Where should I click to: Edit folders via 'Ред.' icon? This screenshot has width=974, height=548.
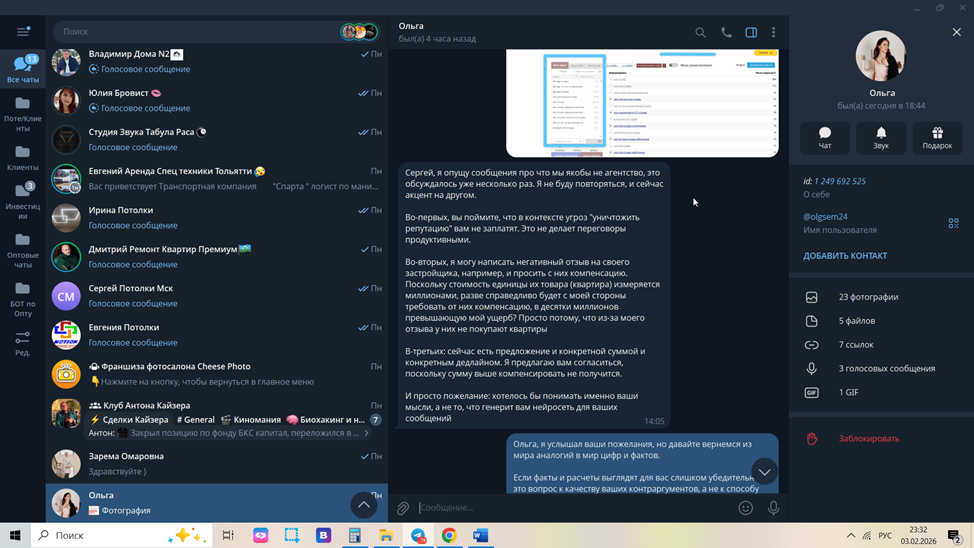(x=23, y=344)
